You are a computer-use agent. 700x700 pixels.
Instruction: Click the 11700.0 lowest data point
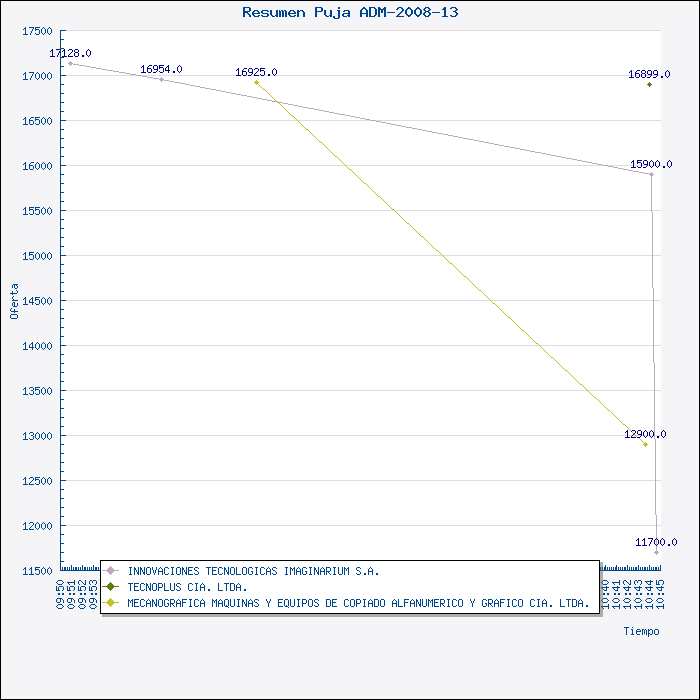[656, 553]
